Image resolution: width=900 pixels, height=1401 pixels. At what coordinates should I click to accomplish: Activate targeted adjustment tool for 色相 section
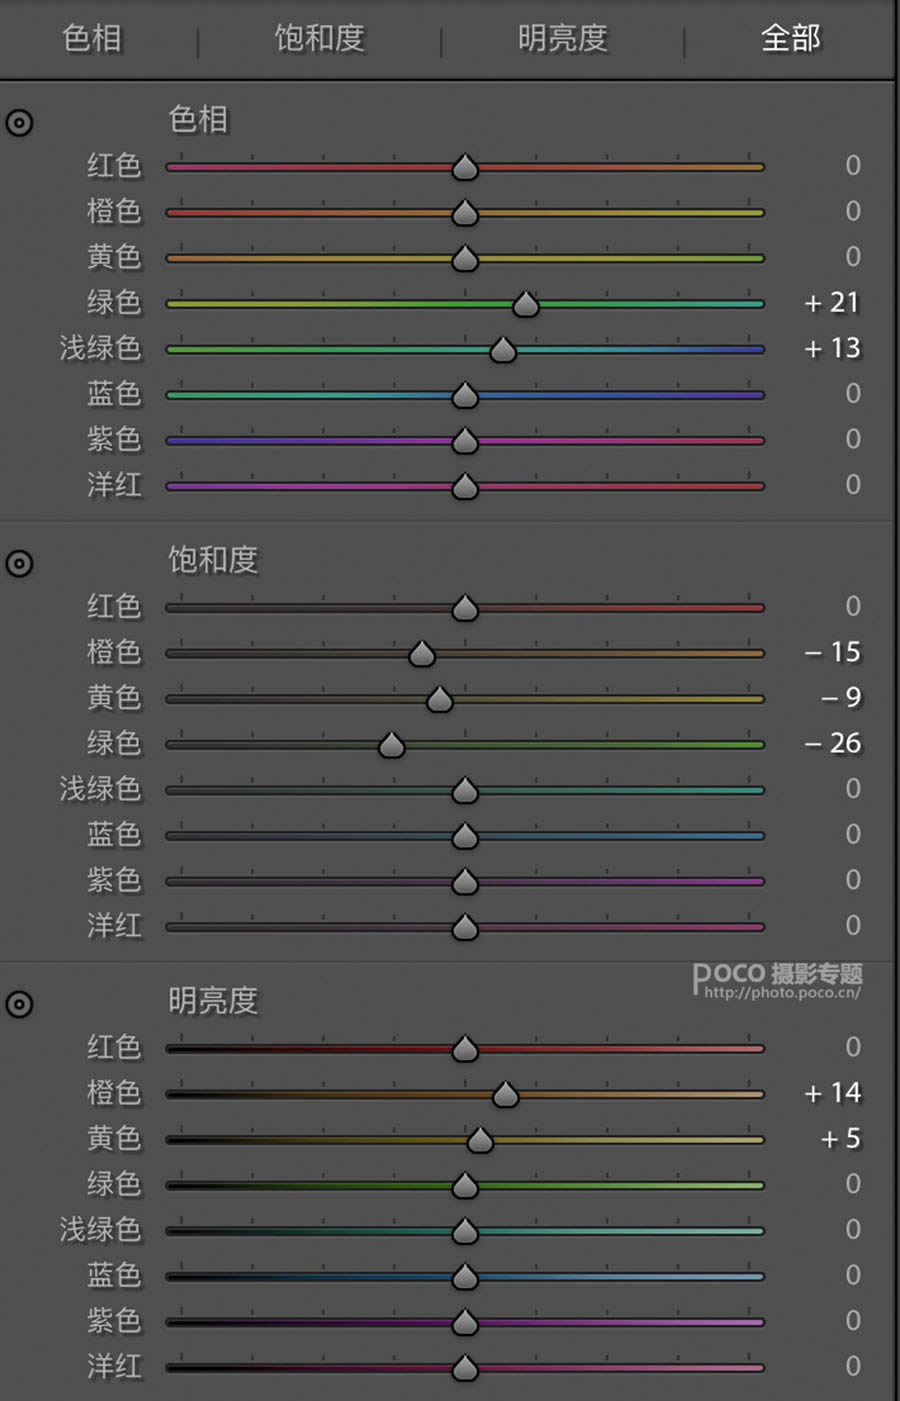(x=19, y=122)
